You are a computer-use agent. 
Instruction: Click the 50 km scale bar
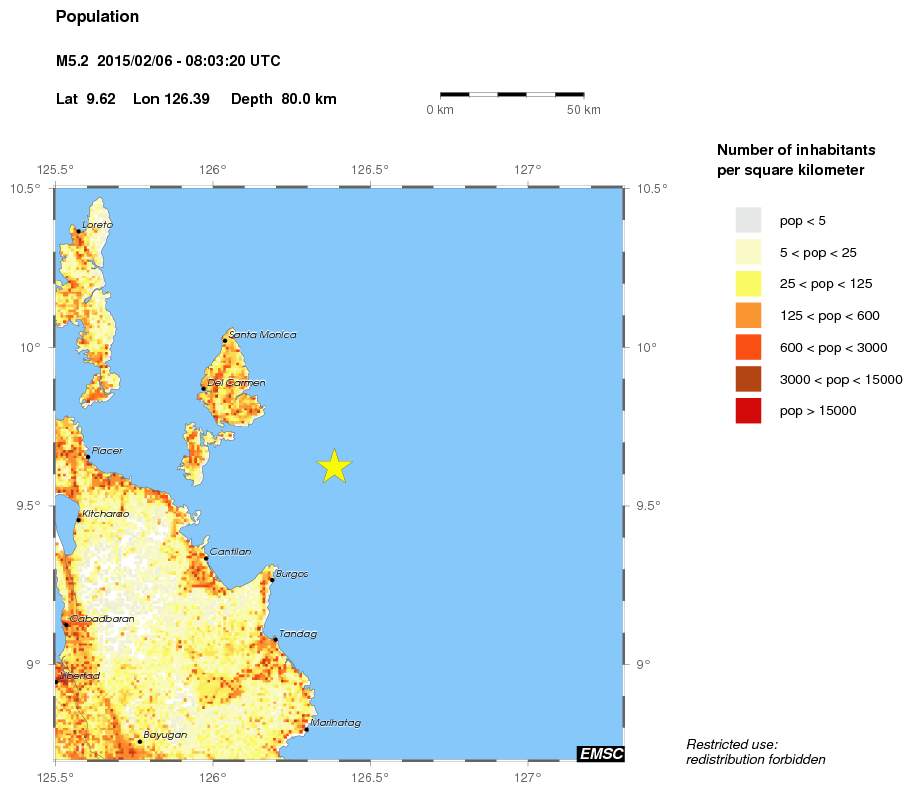(512, 94)
